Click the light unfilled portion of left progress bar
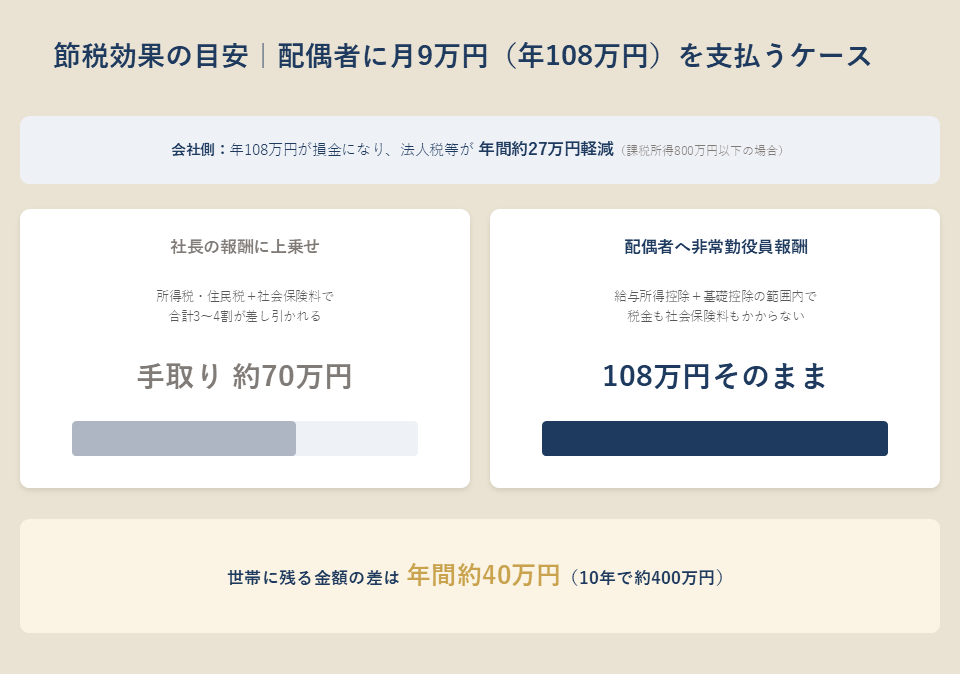Image resolution: width=960 pixels, height=674 pixels. point(357,438)
